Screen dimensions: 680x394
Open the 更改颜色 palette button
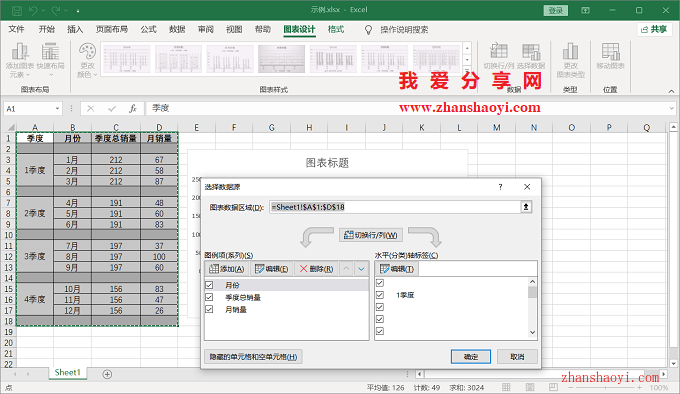point(87,60)
